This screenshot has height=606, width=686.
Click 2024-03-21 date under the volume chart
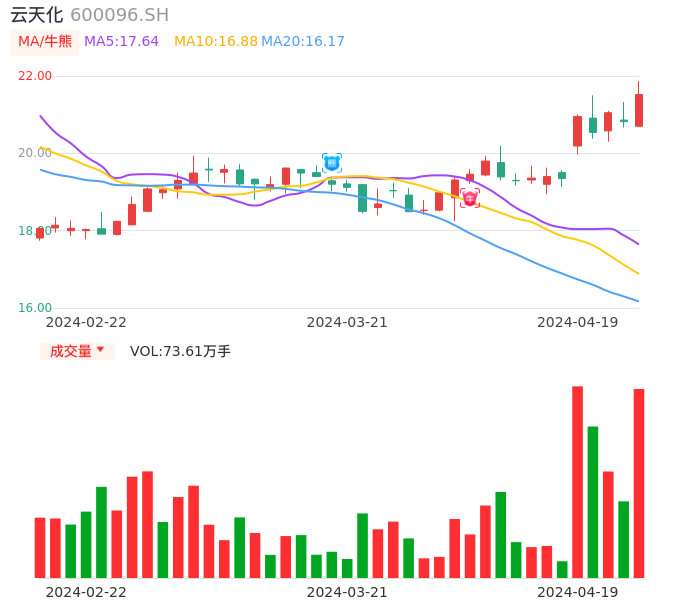click(347, 592)
